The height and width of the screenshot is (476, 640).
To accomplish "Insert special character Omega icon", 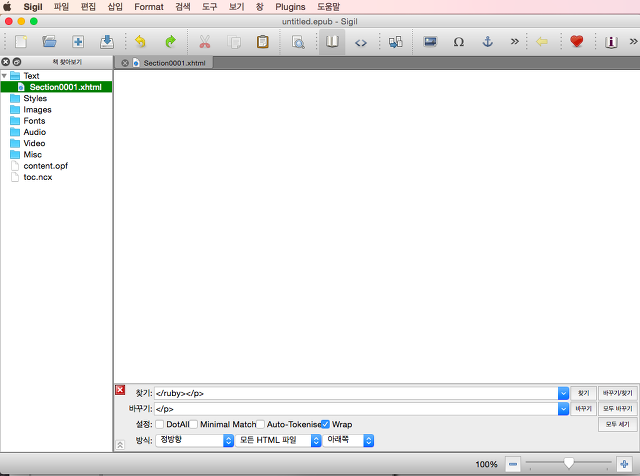I will (459, 42).
